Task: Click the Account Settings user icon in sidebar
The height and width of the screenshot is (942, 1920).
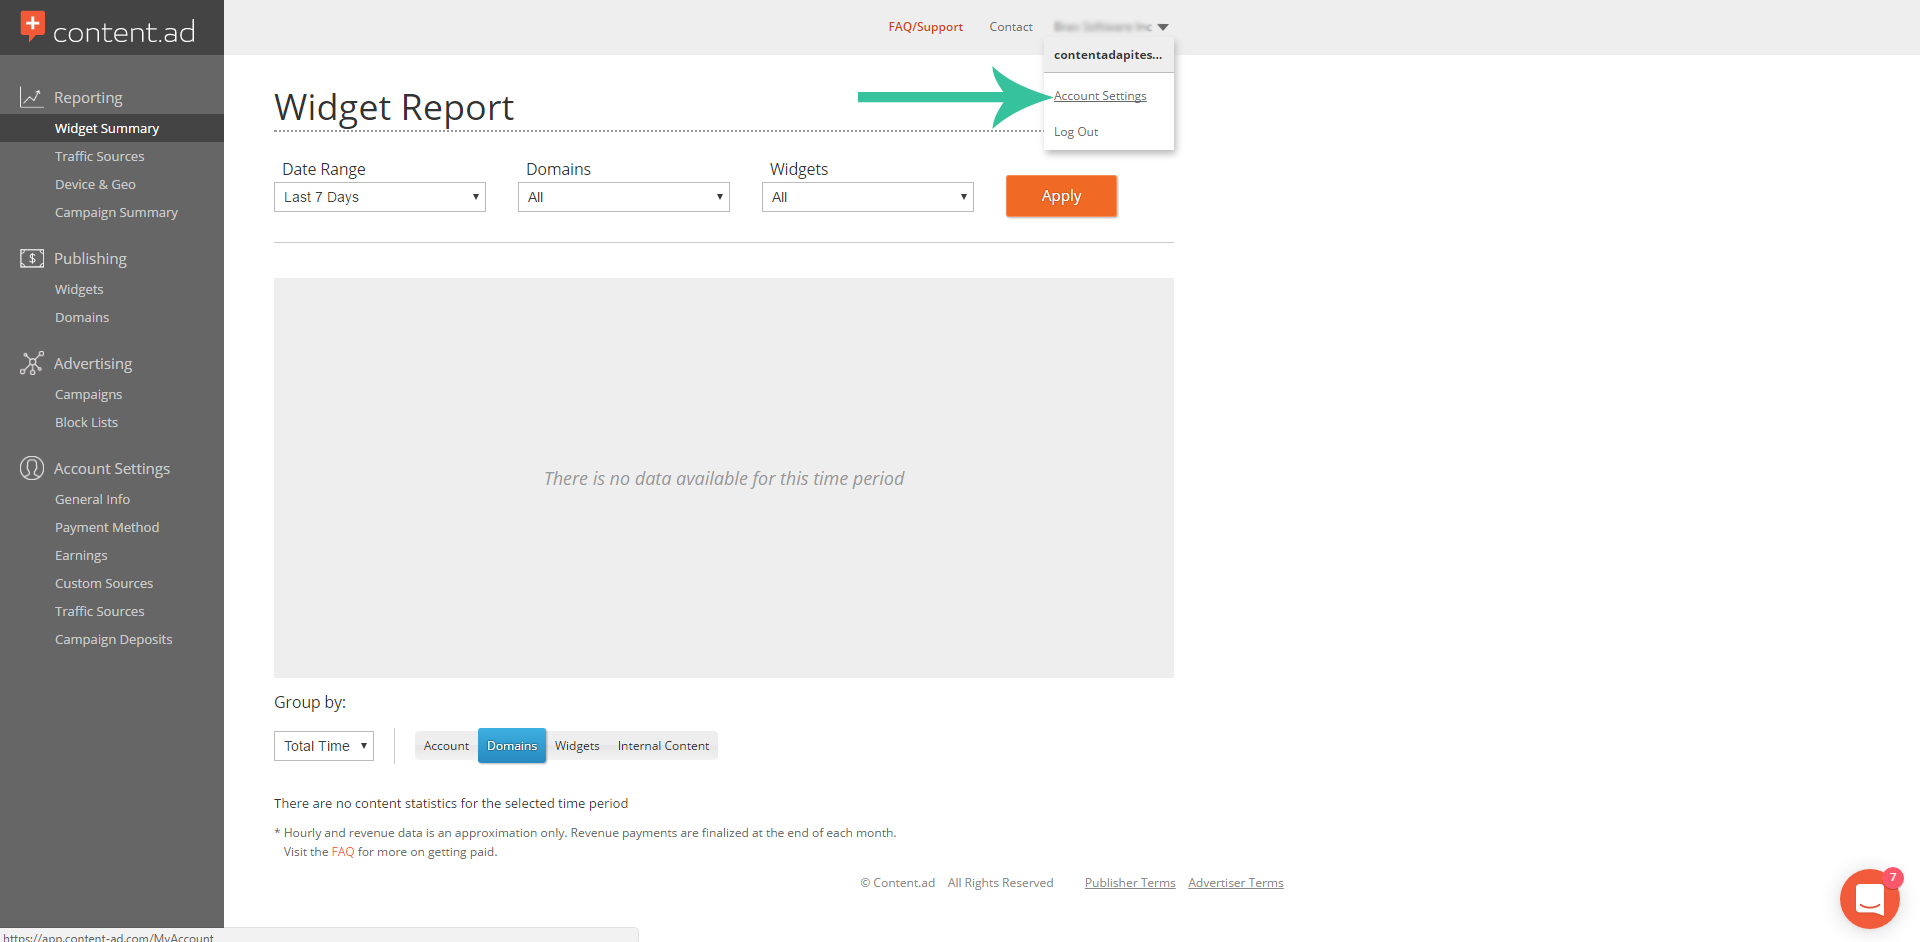Action: 31,468
